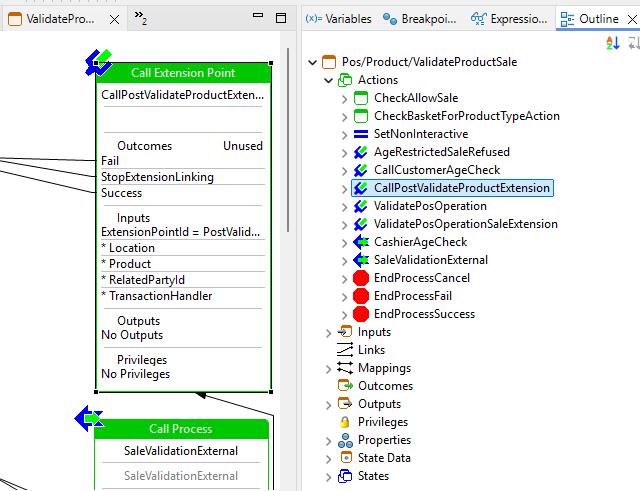Screen dimensions: 640x491
Task: Click the ValidatePosOperationSaleExtension icon
Action: click(361, 224)
